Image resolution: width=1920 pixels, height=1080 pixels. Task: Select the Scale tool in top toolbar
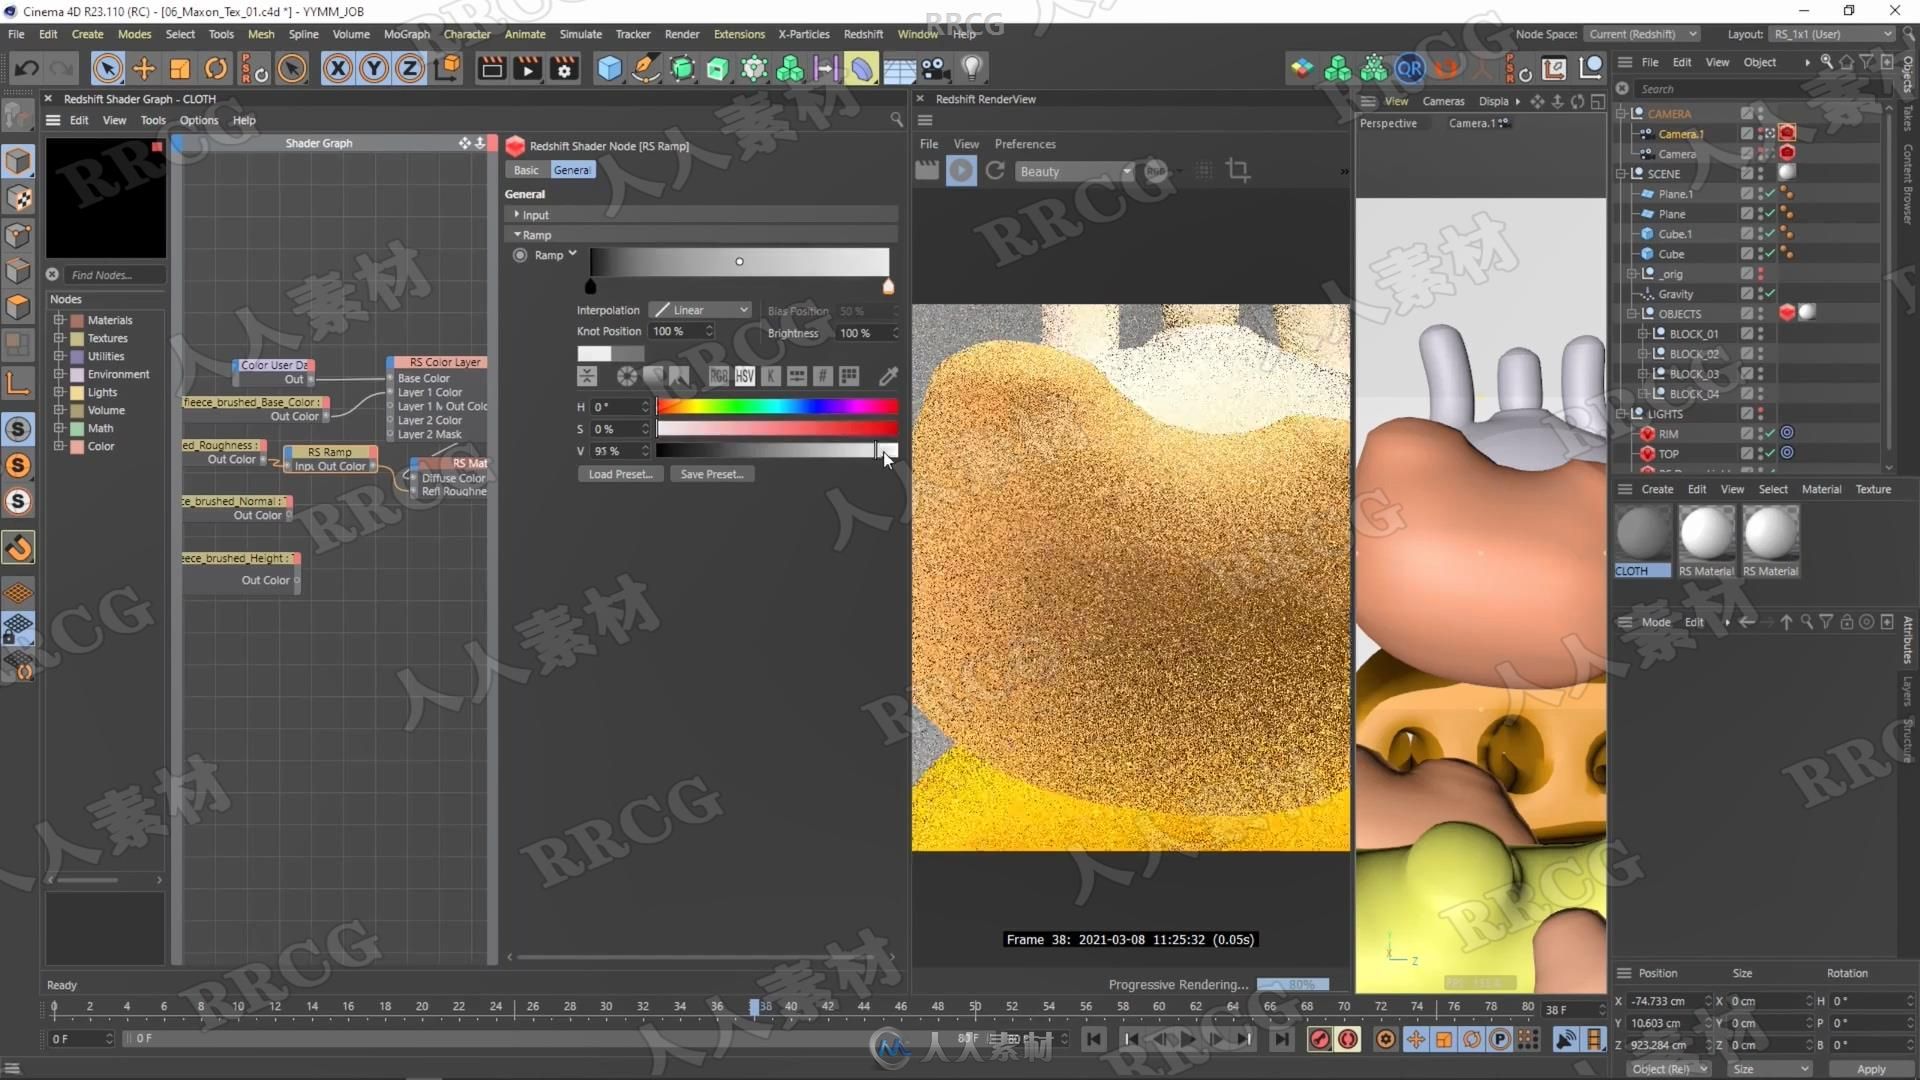[180, 69]
